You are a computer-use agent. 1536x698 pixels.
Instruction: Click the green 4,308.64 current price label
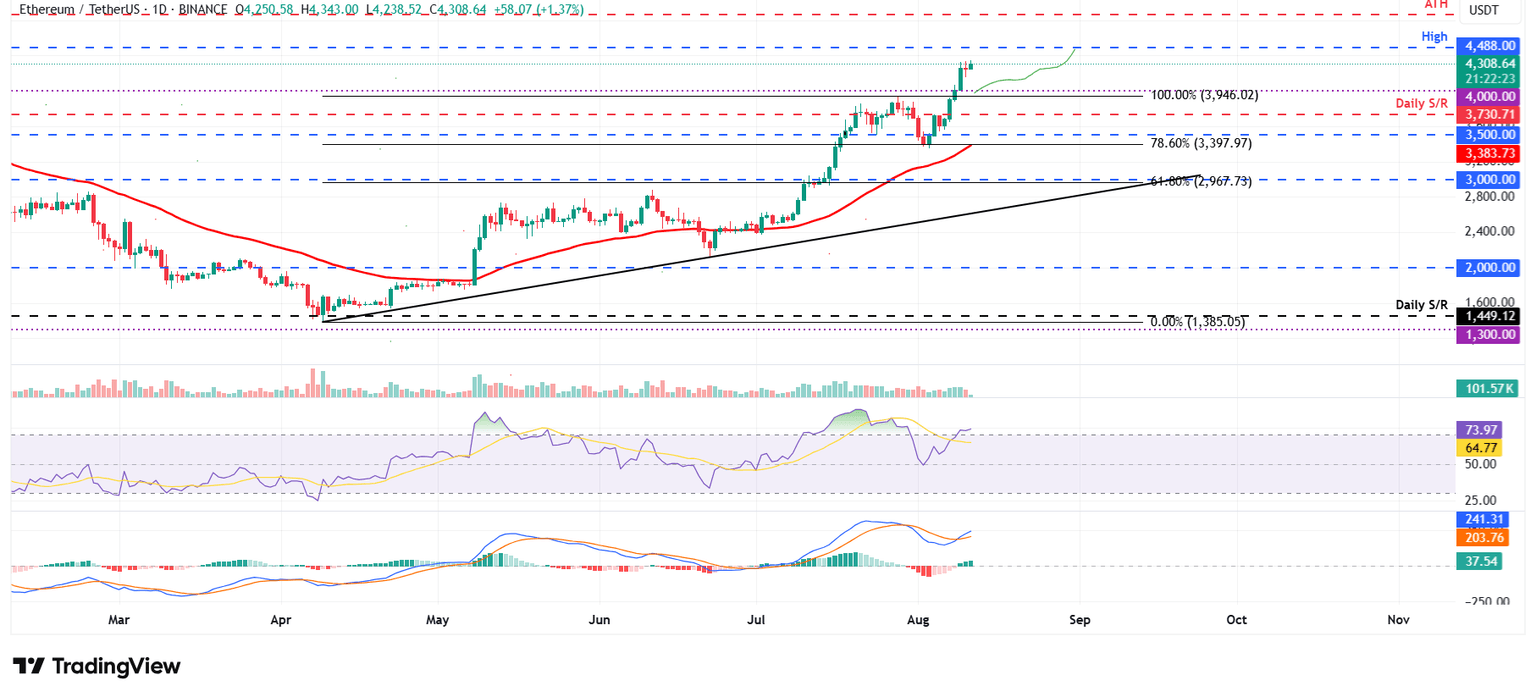click(1490, 63)
